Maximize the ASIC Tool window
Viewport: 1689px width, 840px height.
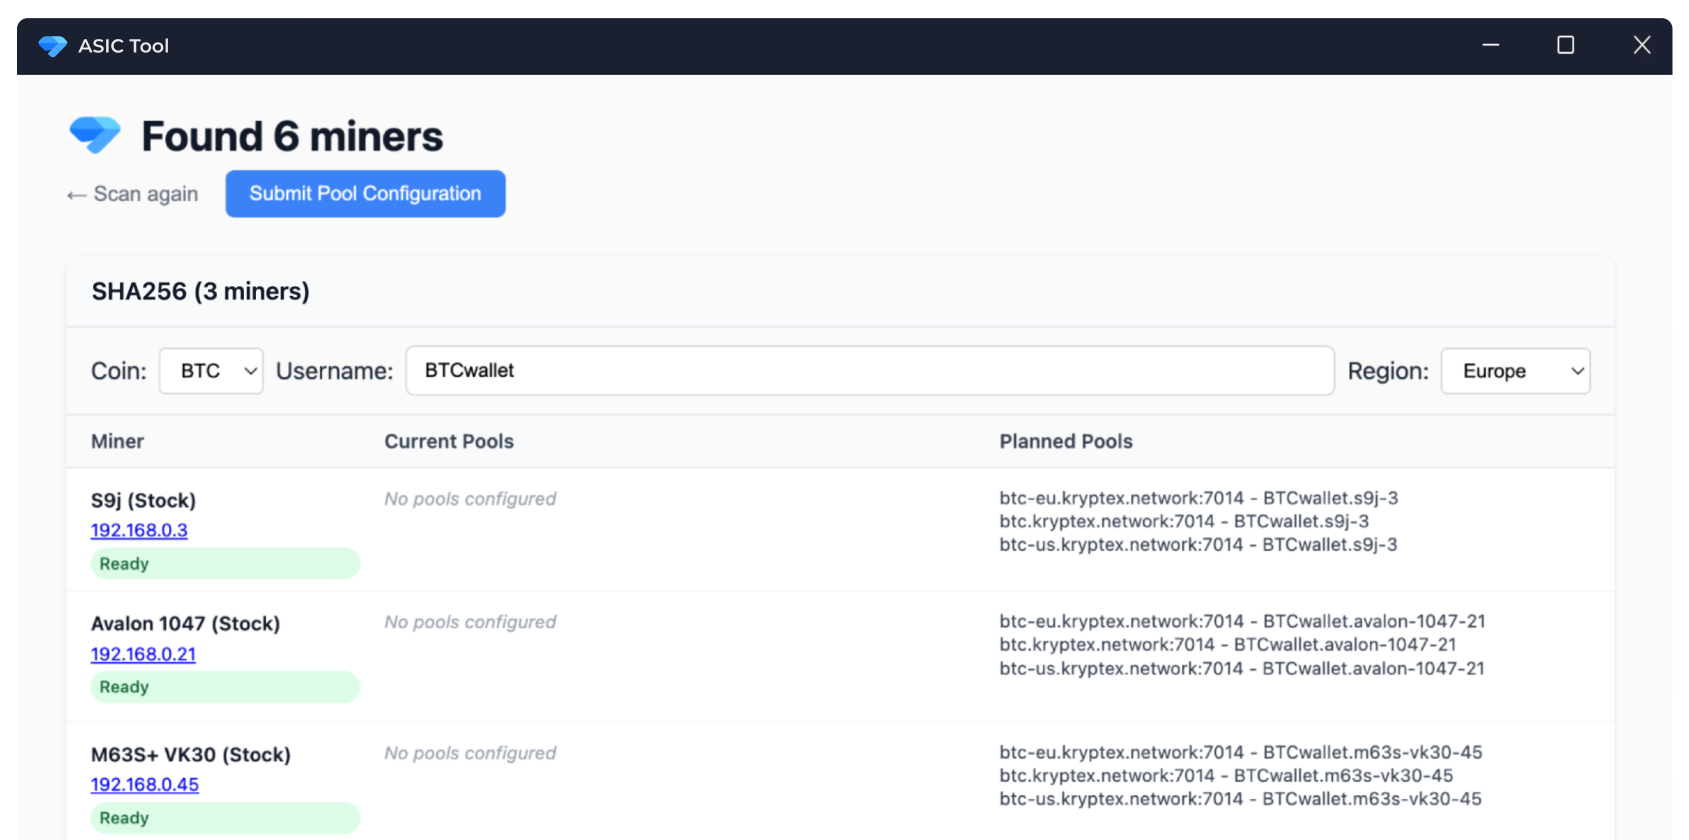(x=1566, y=45)
